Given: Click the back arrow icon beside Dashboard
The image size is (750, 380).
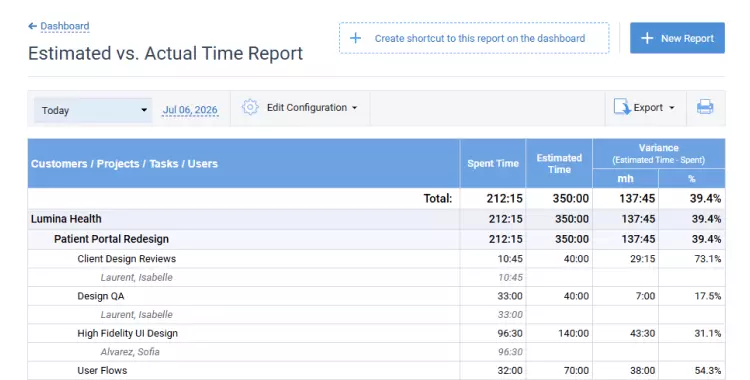Looking at the screenshot, I should [x=33, y=26].
